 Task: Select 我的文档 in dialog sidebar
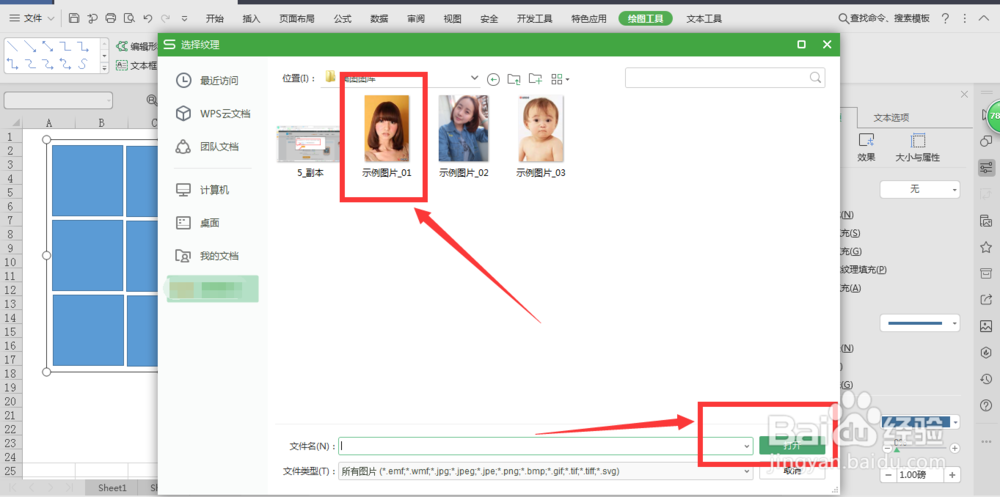(207, 256)
